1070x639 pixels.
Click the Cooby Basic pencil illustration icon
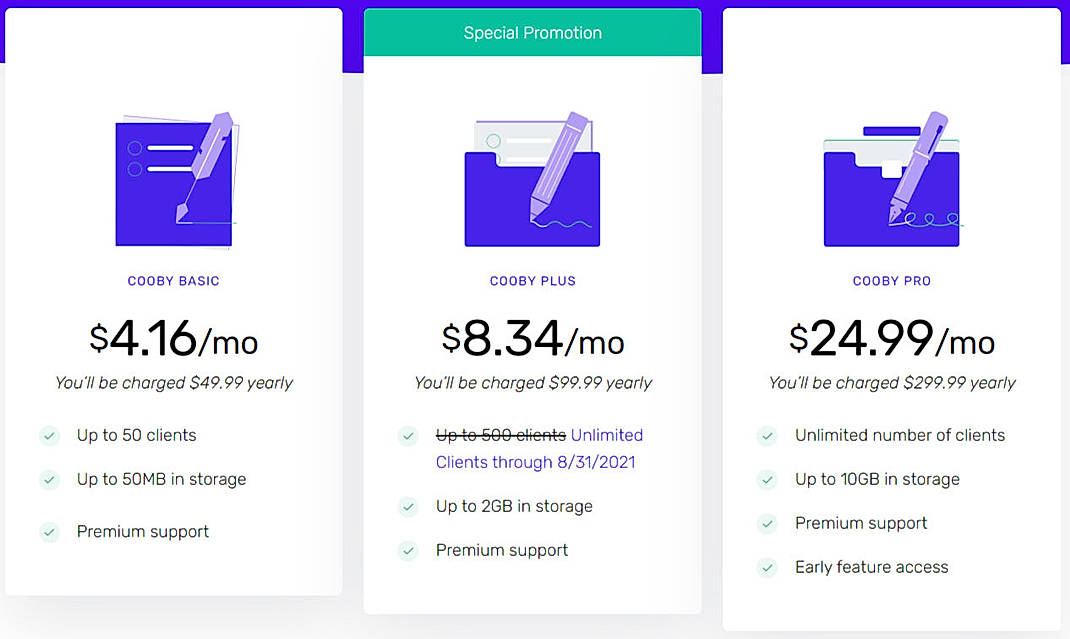pyautogui.click(x=174, y=180)
